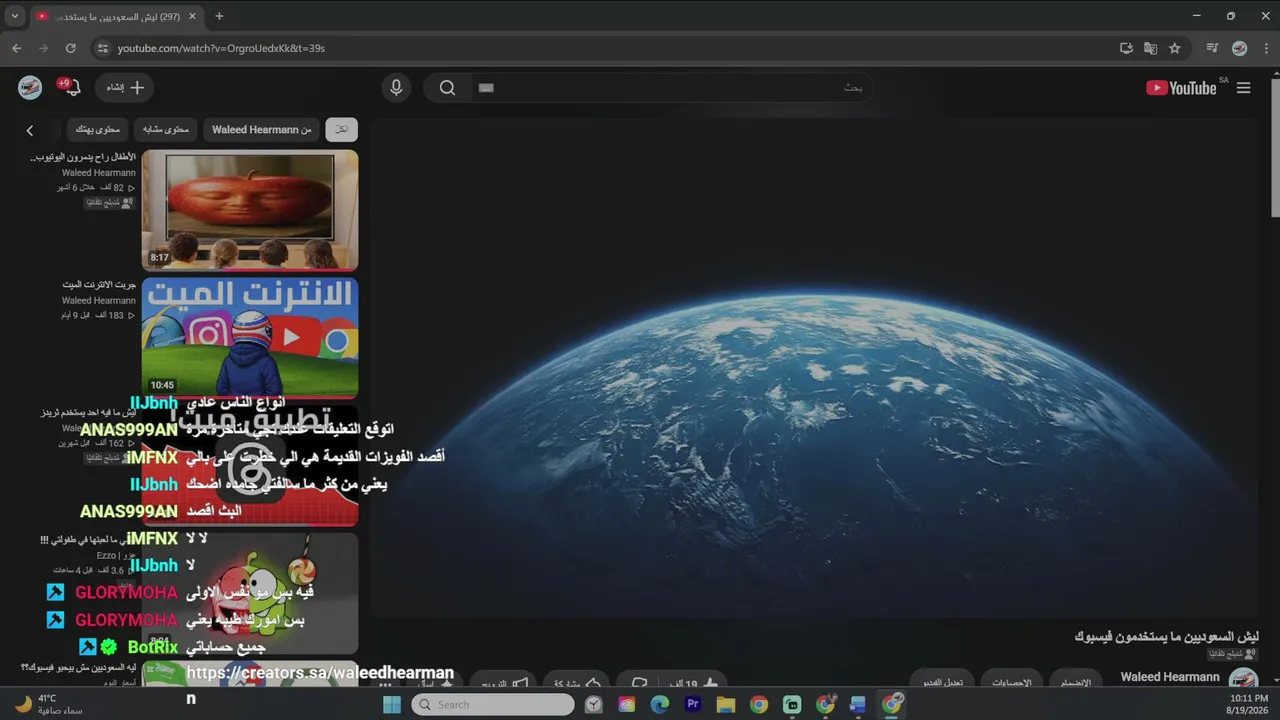
Task: Select the 'من Waleed Hearmann' filter chip
Action: click(262, 130)
